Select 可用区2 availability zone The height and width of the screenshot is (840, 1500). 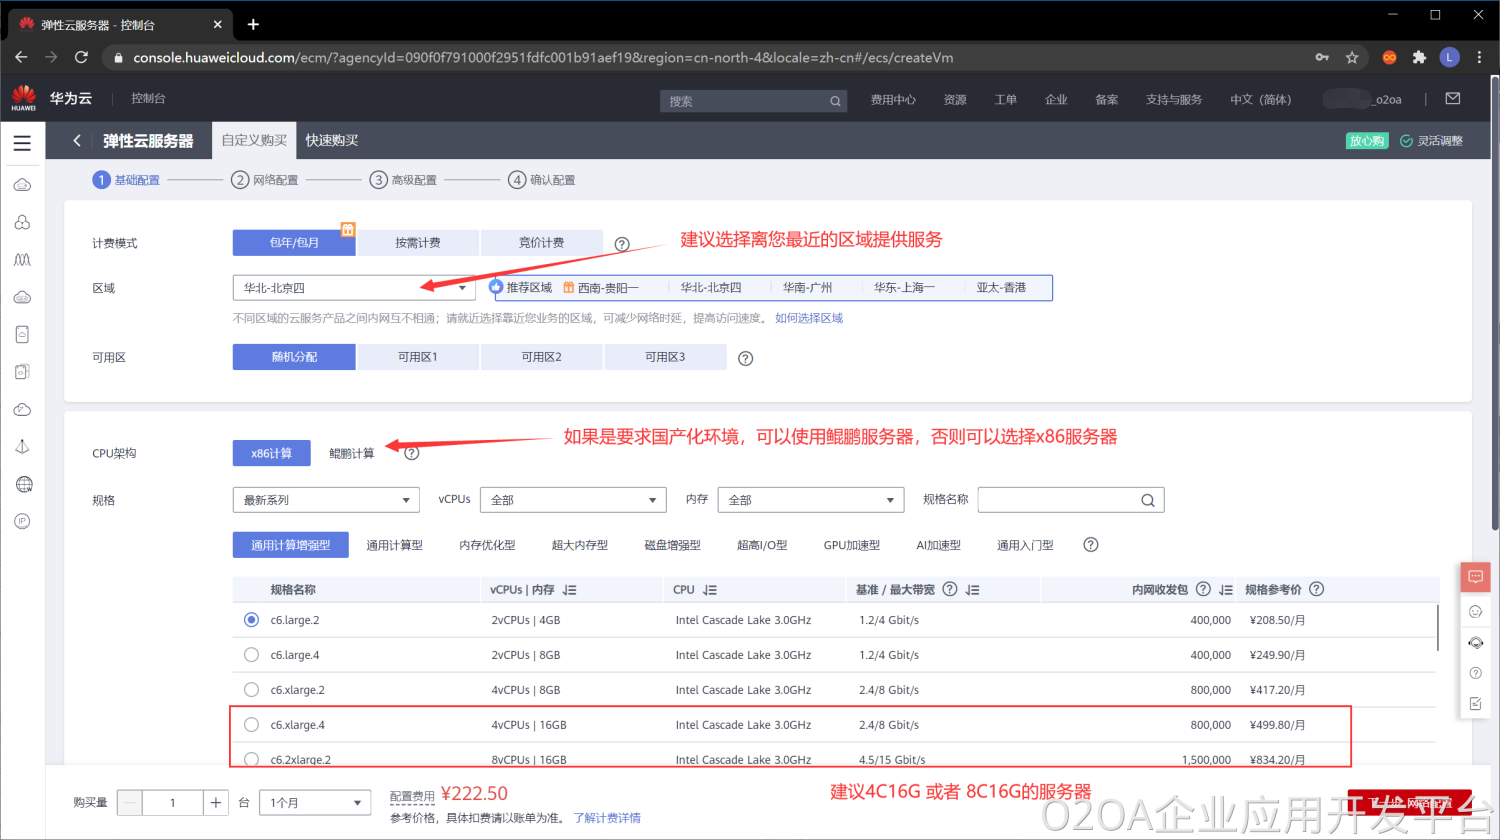pyautogui.click(x=541, y=357)
